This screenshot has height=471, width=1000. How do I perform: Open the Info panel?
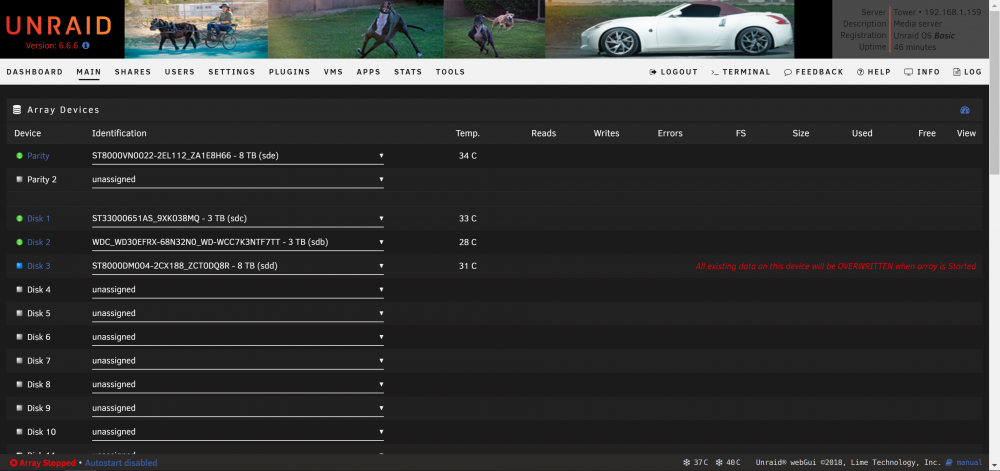[922, 72]
